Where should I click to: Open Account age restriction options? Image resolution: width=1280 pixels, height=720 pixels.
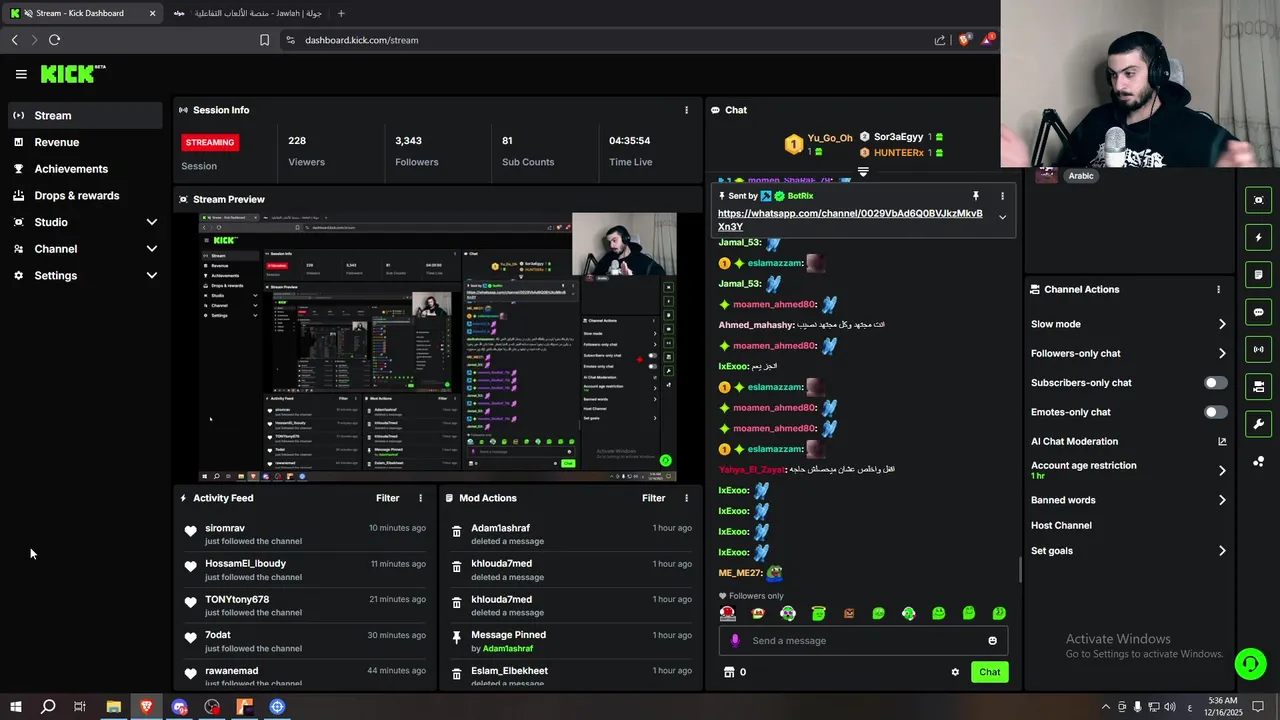pos(1129,470)
